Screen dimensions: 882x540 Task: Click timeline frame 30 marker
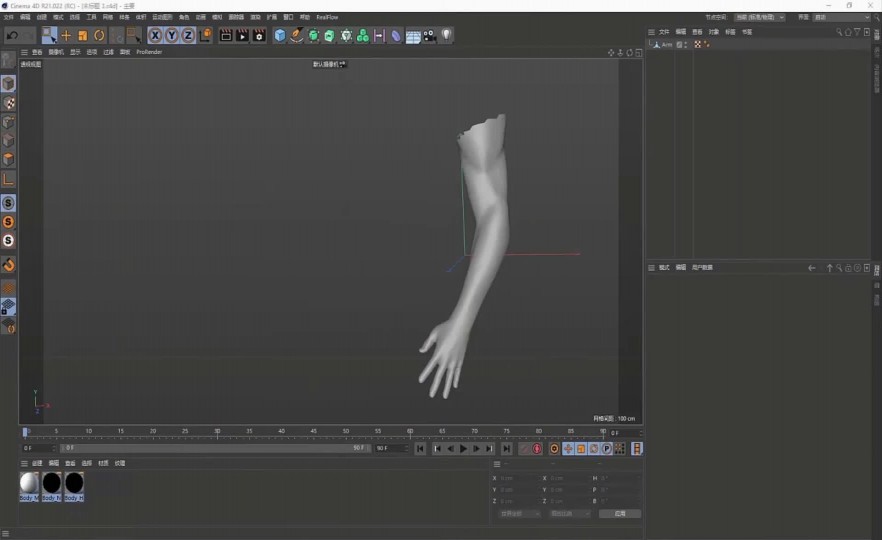tap(217, 432)
